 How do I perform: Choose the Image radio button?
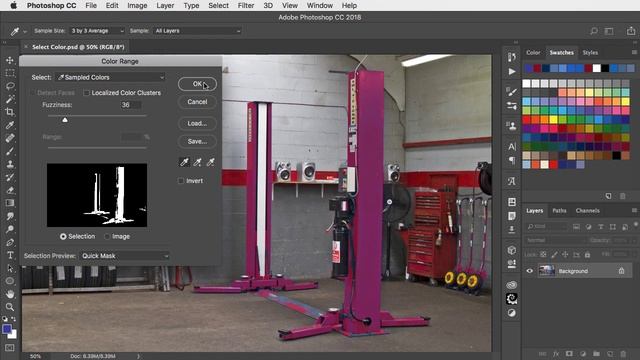tap(107, 236)
